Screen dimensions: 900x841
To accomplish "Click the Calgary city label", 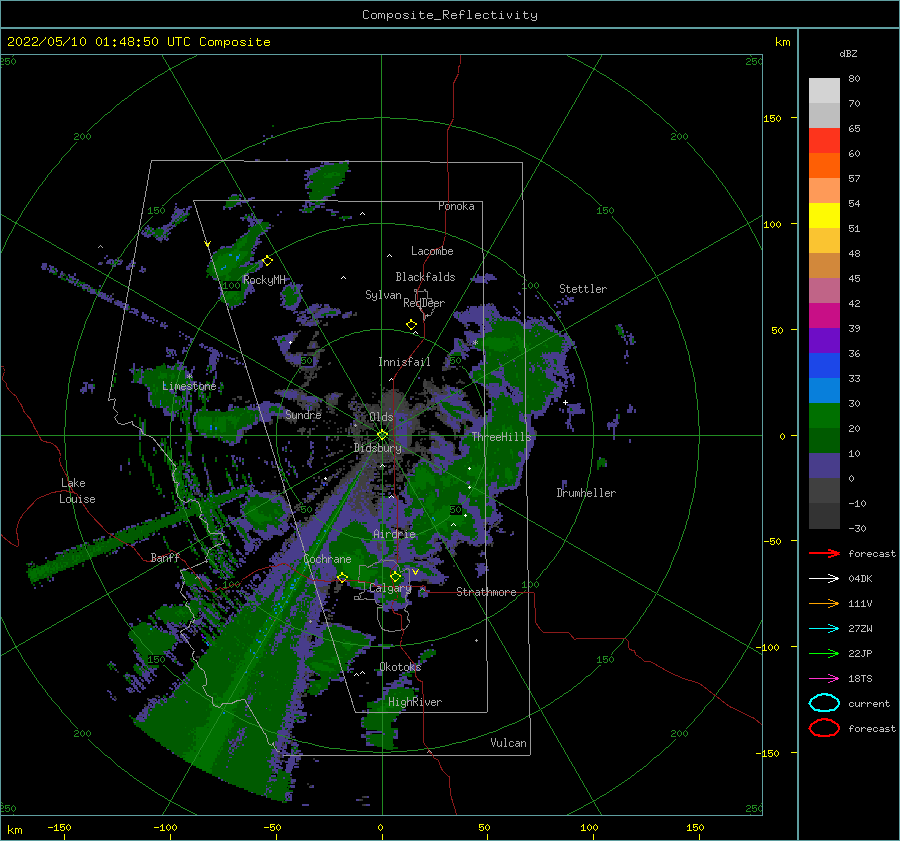I will (390, 588).
